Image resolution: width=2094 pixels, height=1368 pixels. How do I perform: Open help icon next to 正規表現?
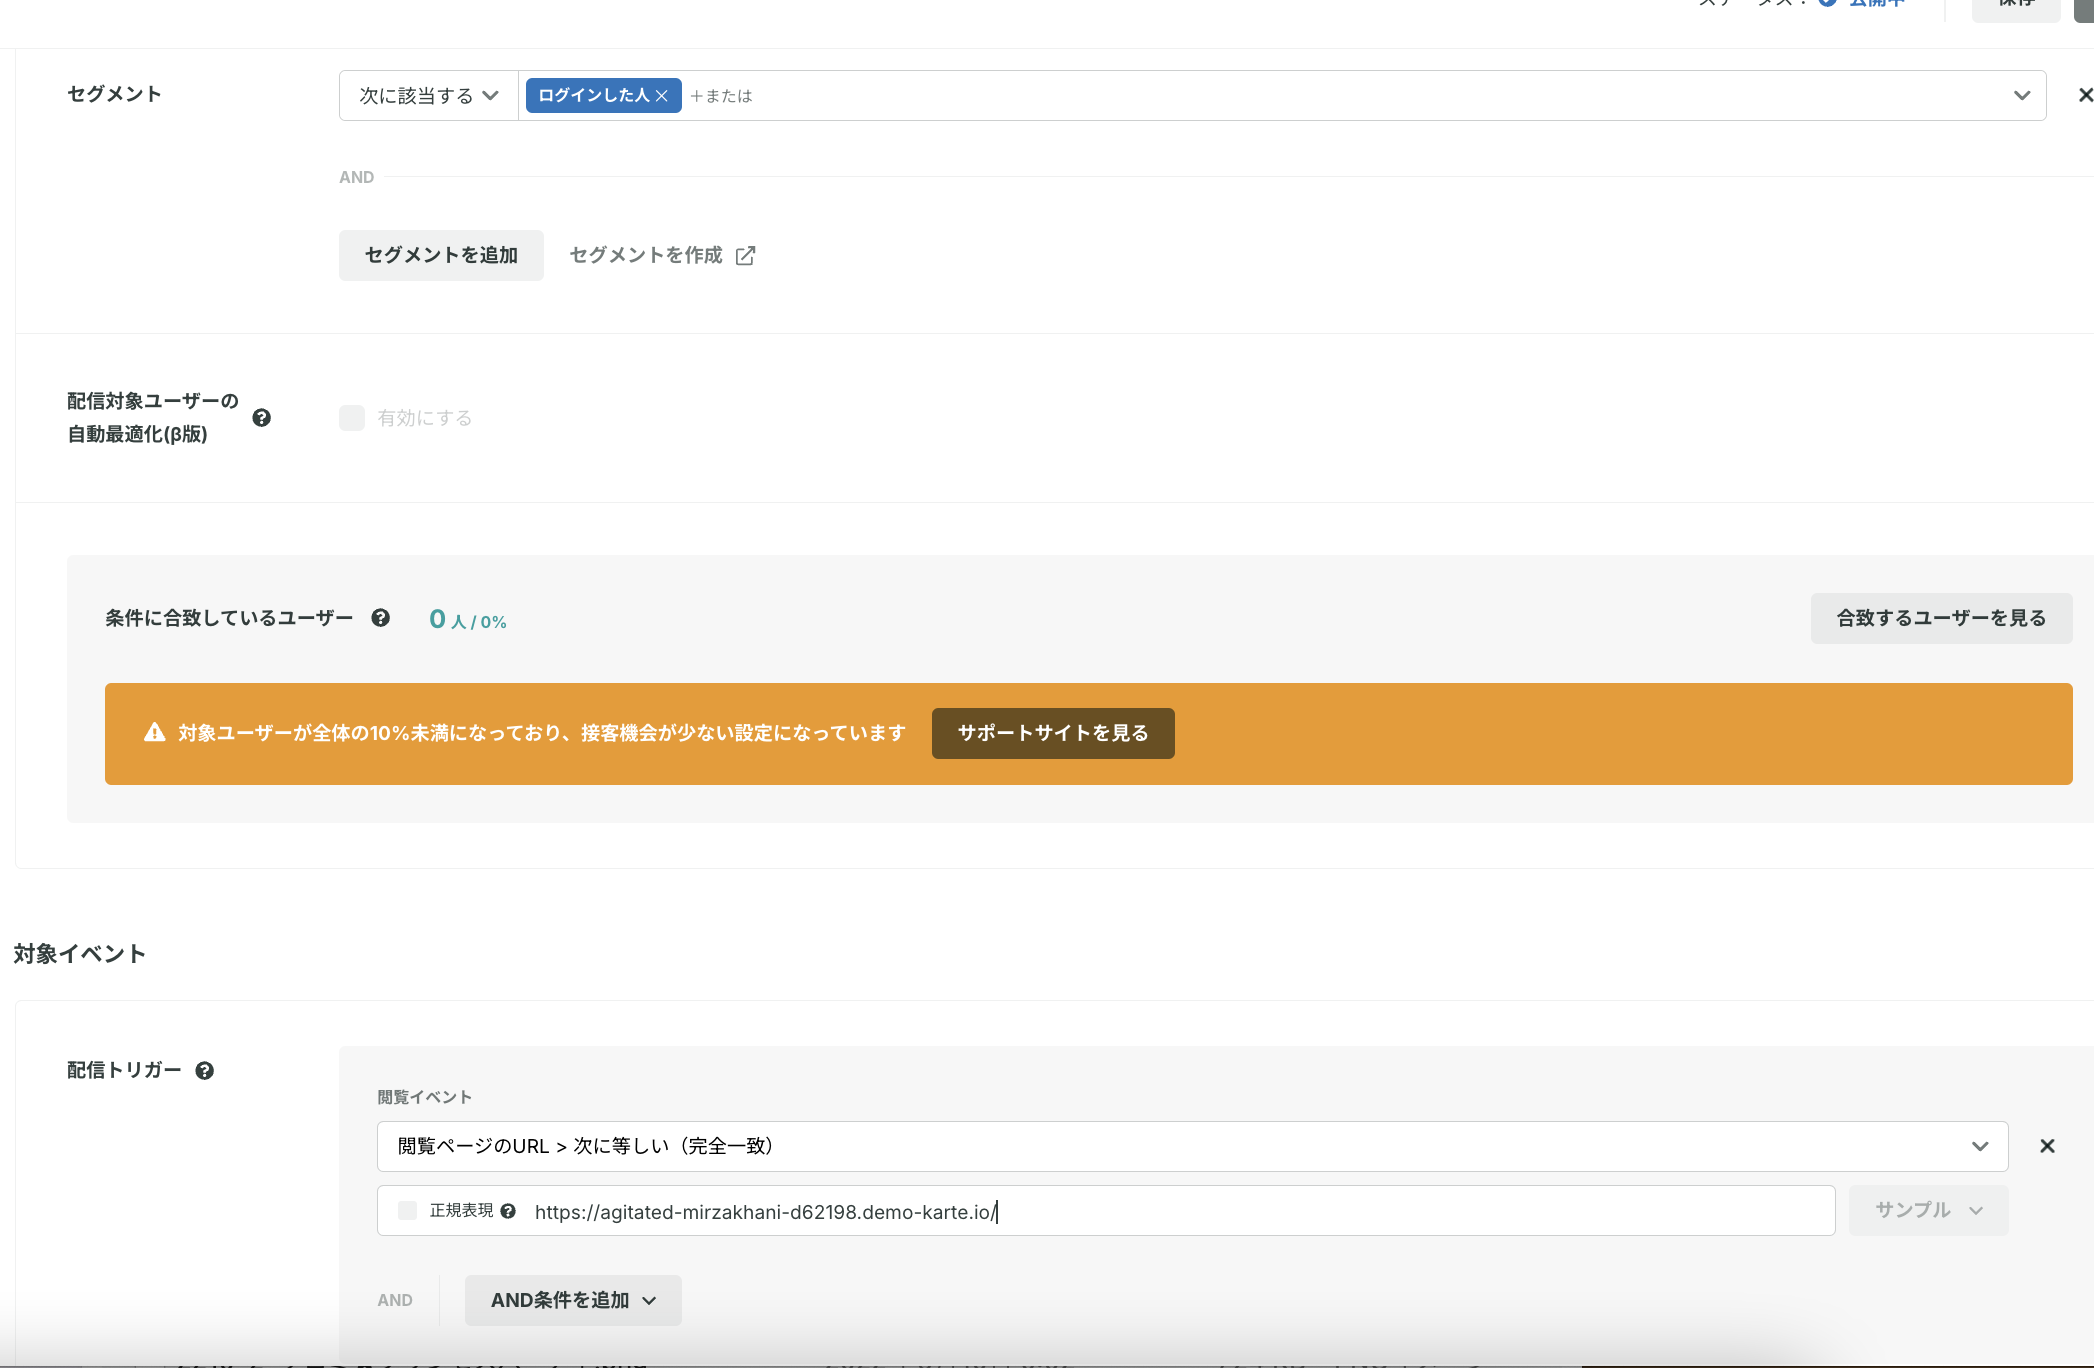click(508, 1211)
